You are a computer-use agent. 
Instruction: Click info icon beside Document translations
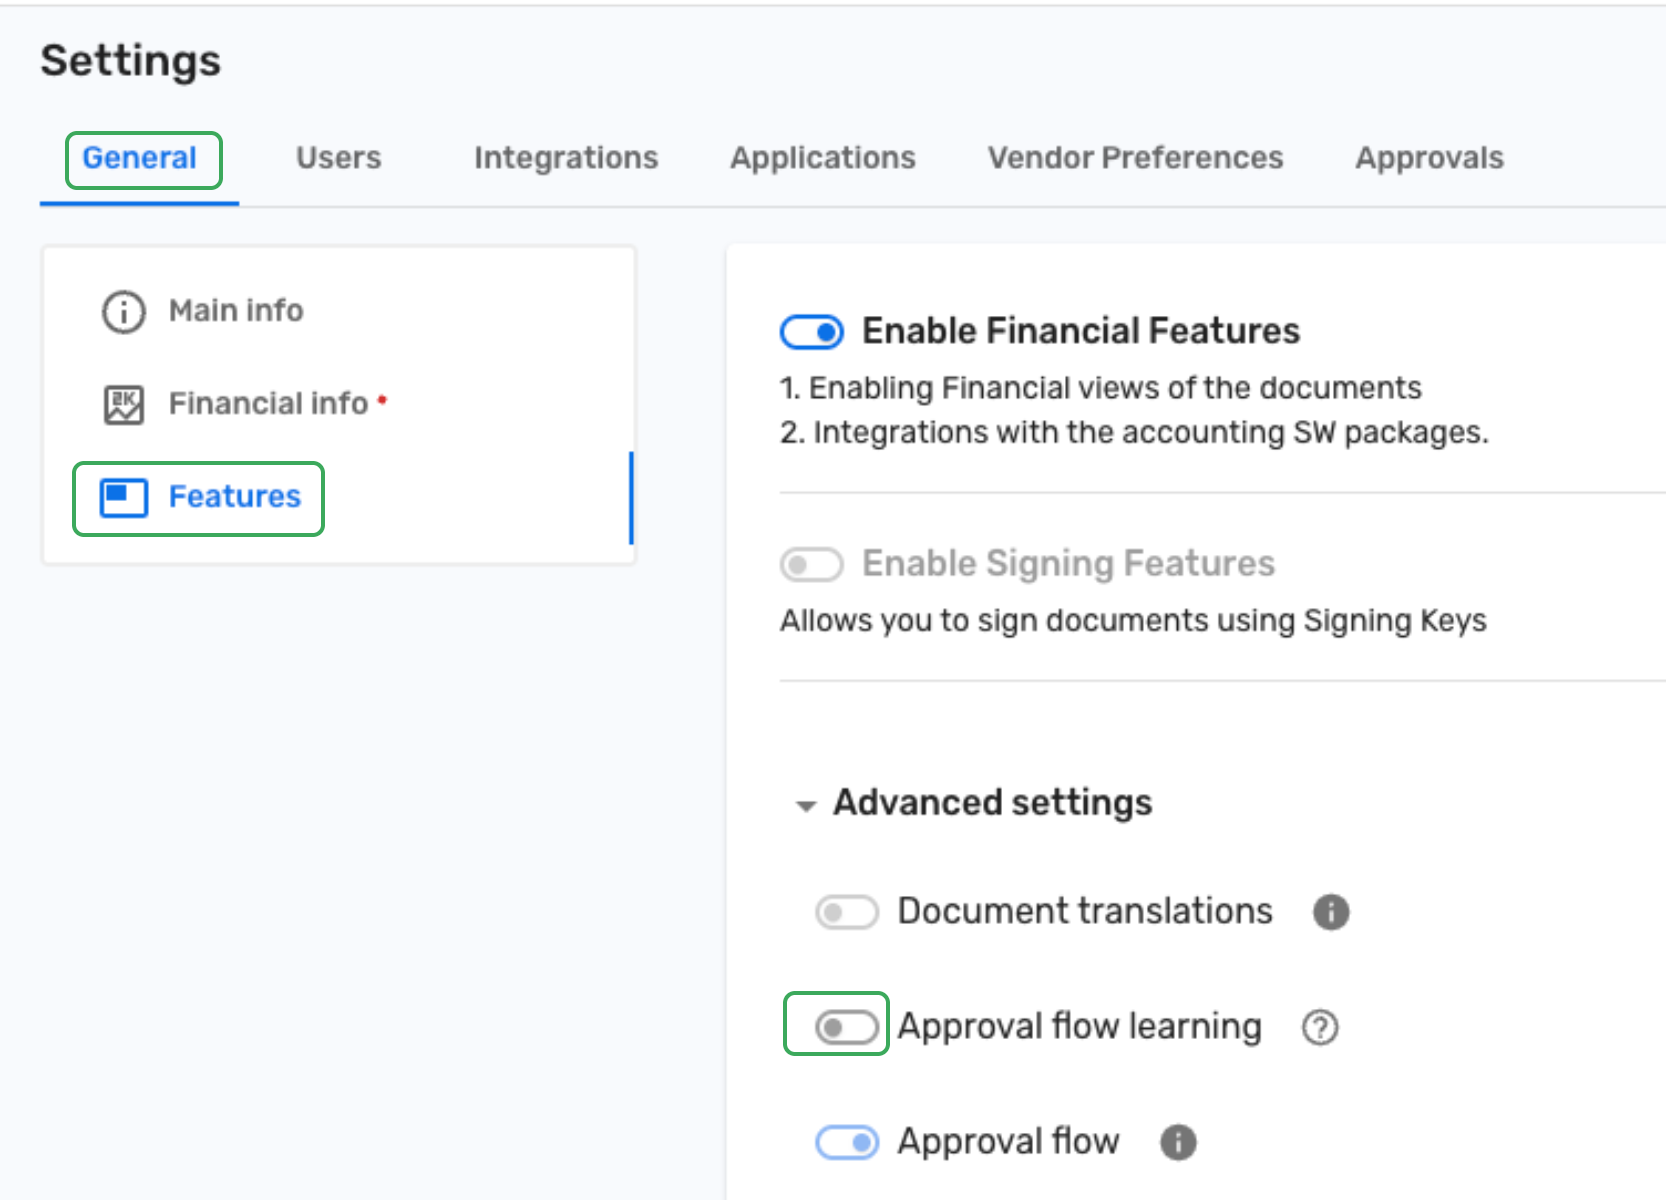pos(1330,912)
